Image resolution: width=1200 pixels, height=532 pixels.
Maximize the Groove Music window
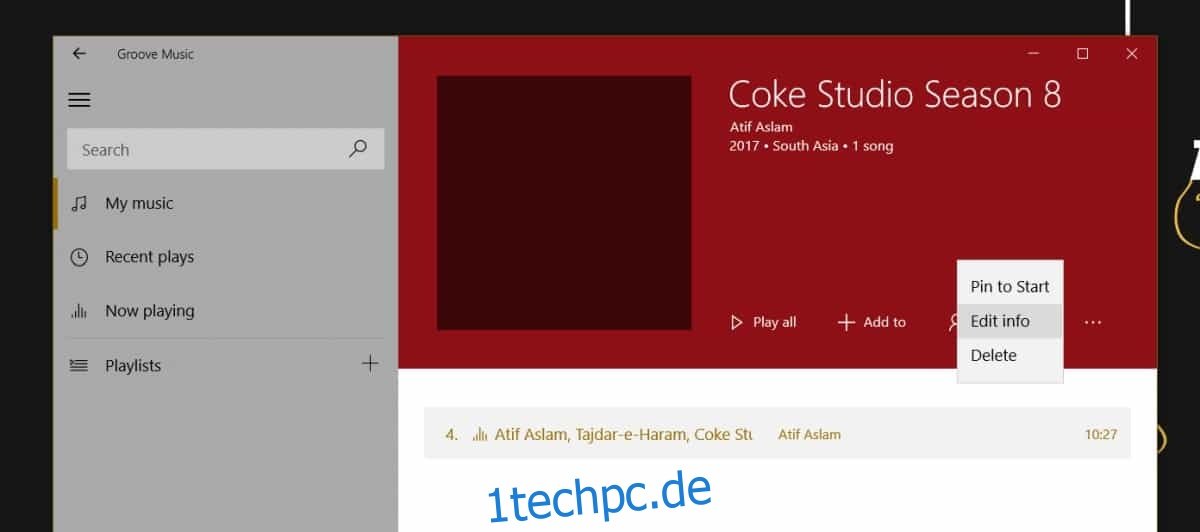tap(1082, 54)
